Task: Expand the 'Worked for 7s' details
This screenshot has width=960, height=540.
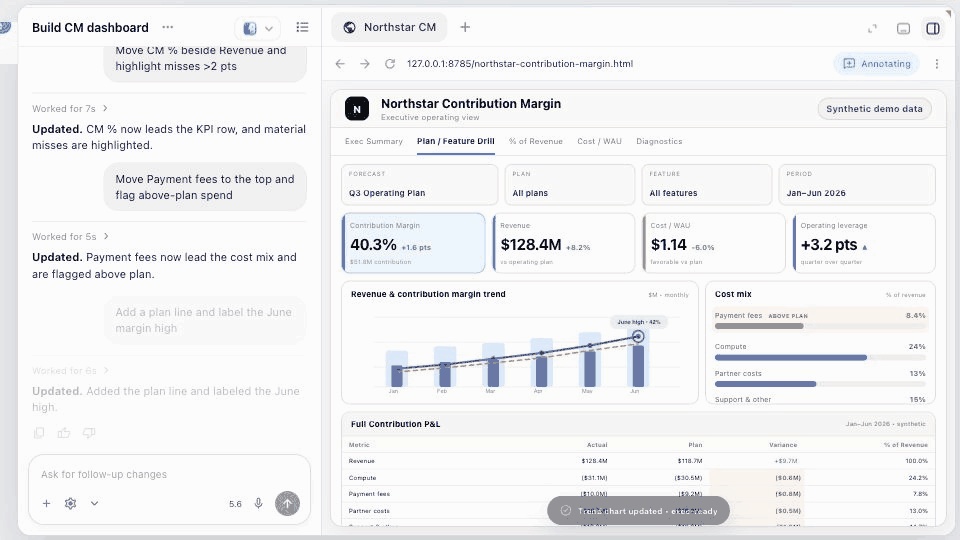Action: point(70,108)
